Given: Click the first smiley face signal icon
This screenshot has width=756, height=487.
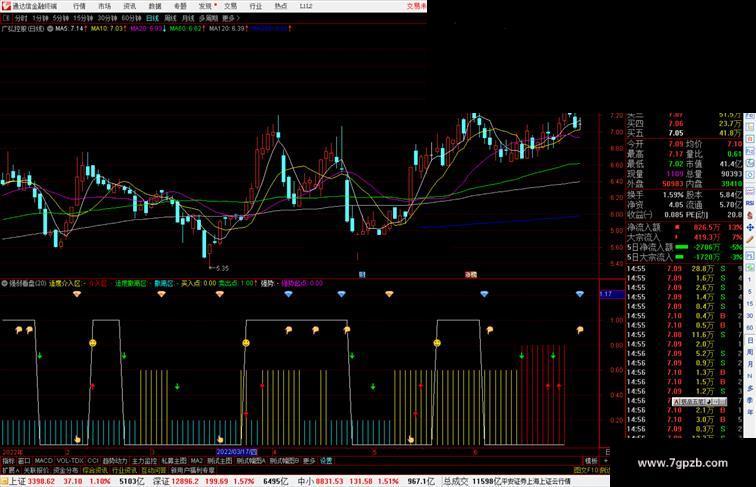Looking at the screenshot, I should (93, 343).
